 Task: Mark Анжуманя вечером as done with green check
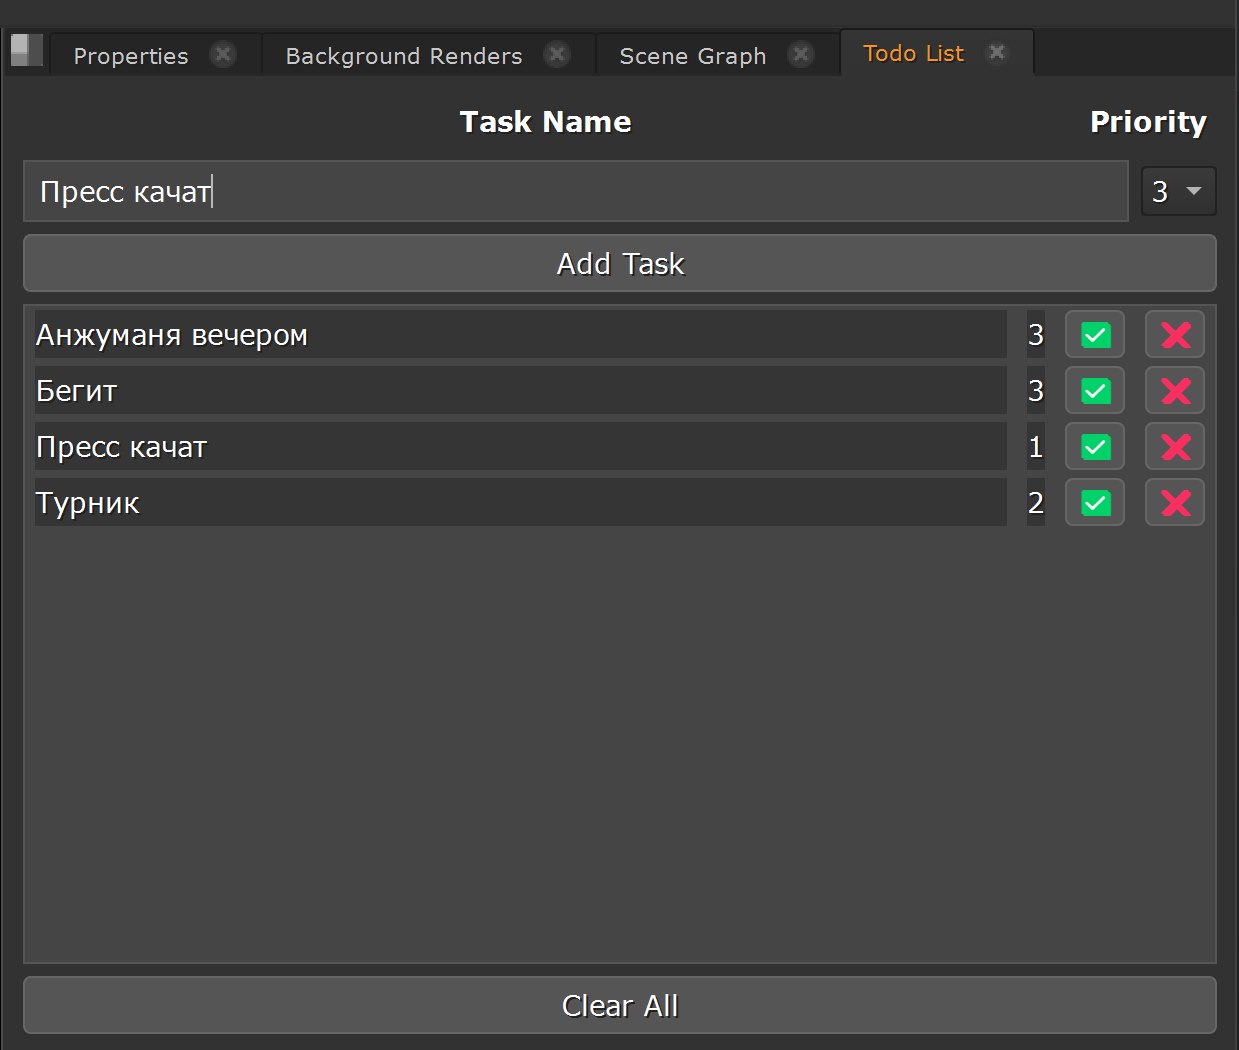point(1095,335)
